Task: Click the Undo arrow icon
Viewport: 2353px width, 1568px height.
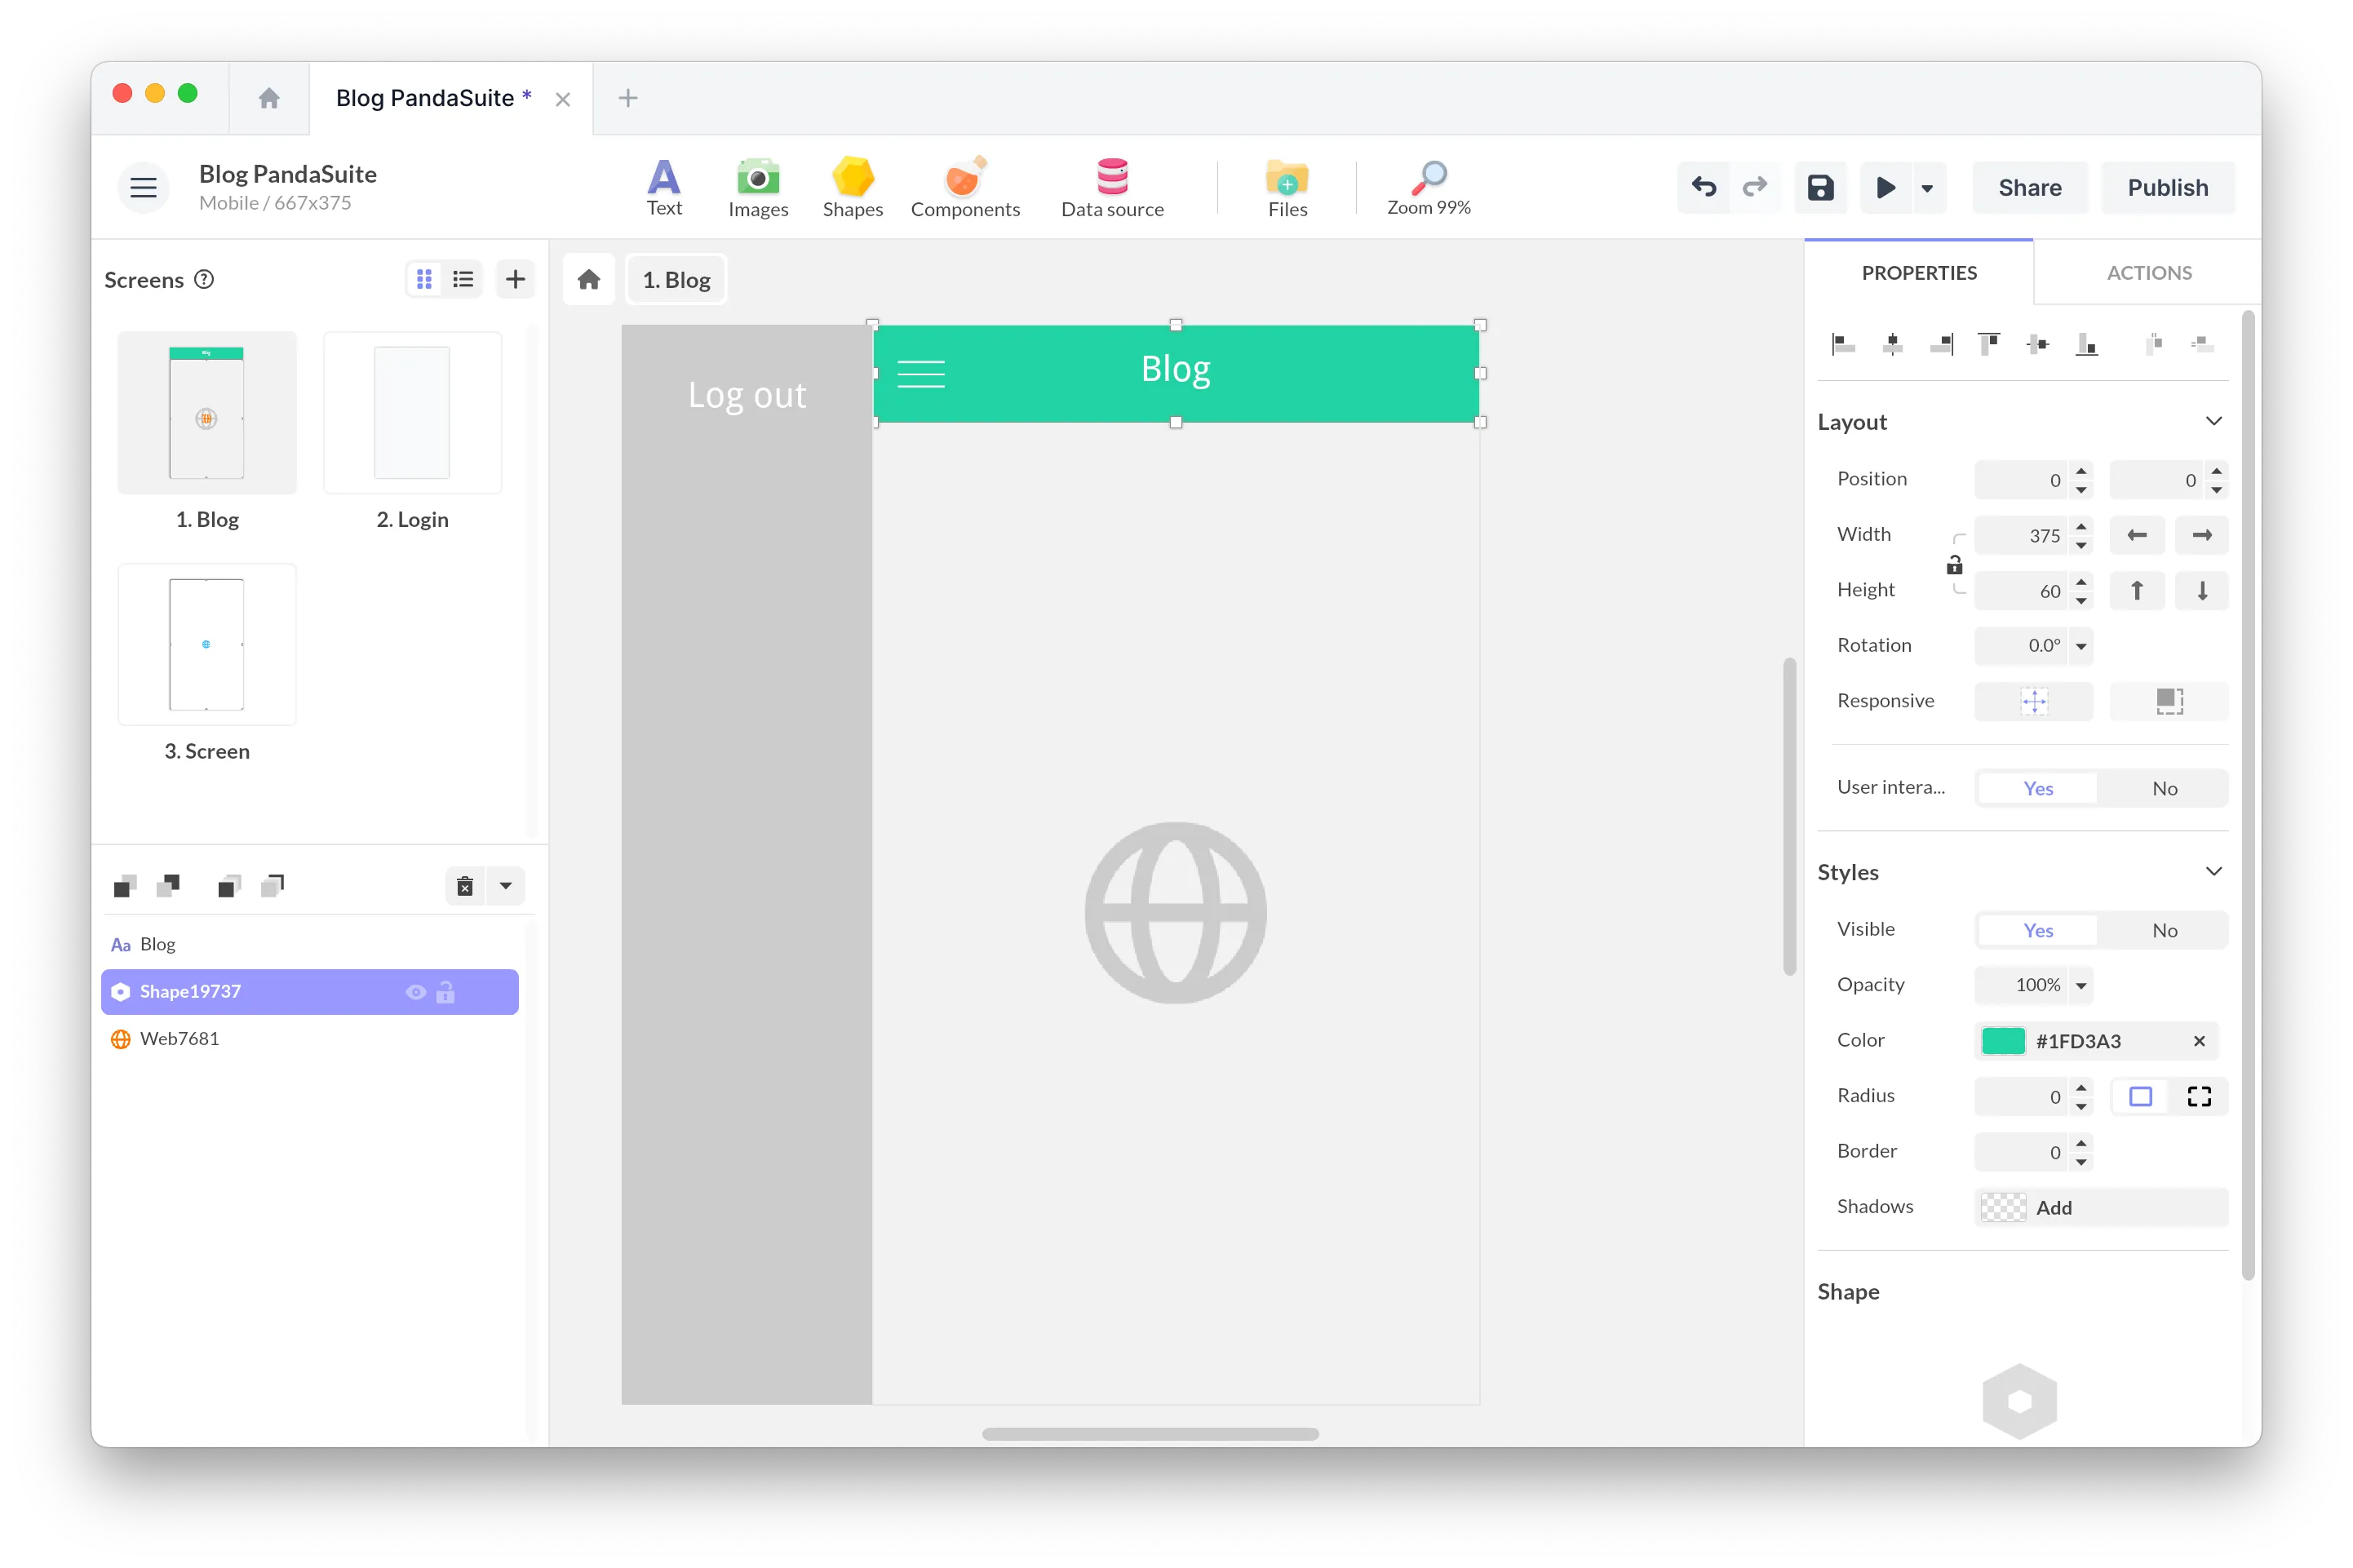Action: 1704,187
